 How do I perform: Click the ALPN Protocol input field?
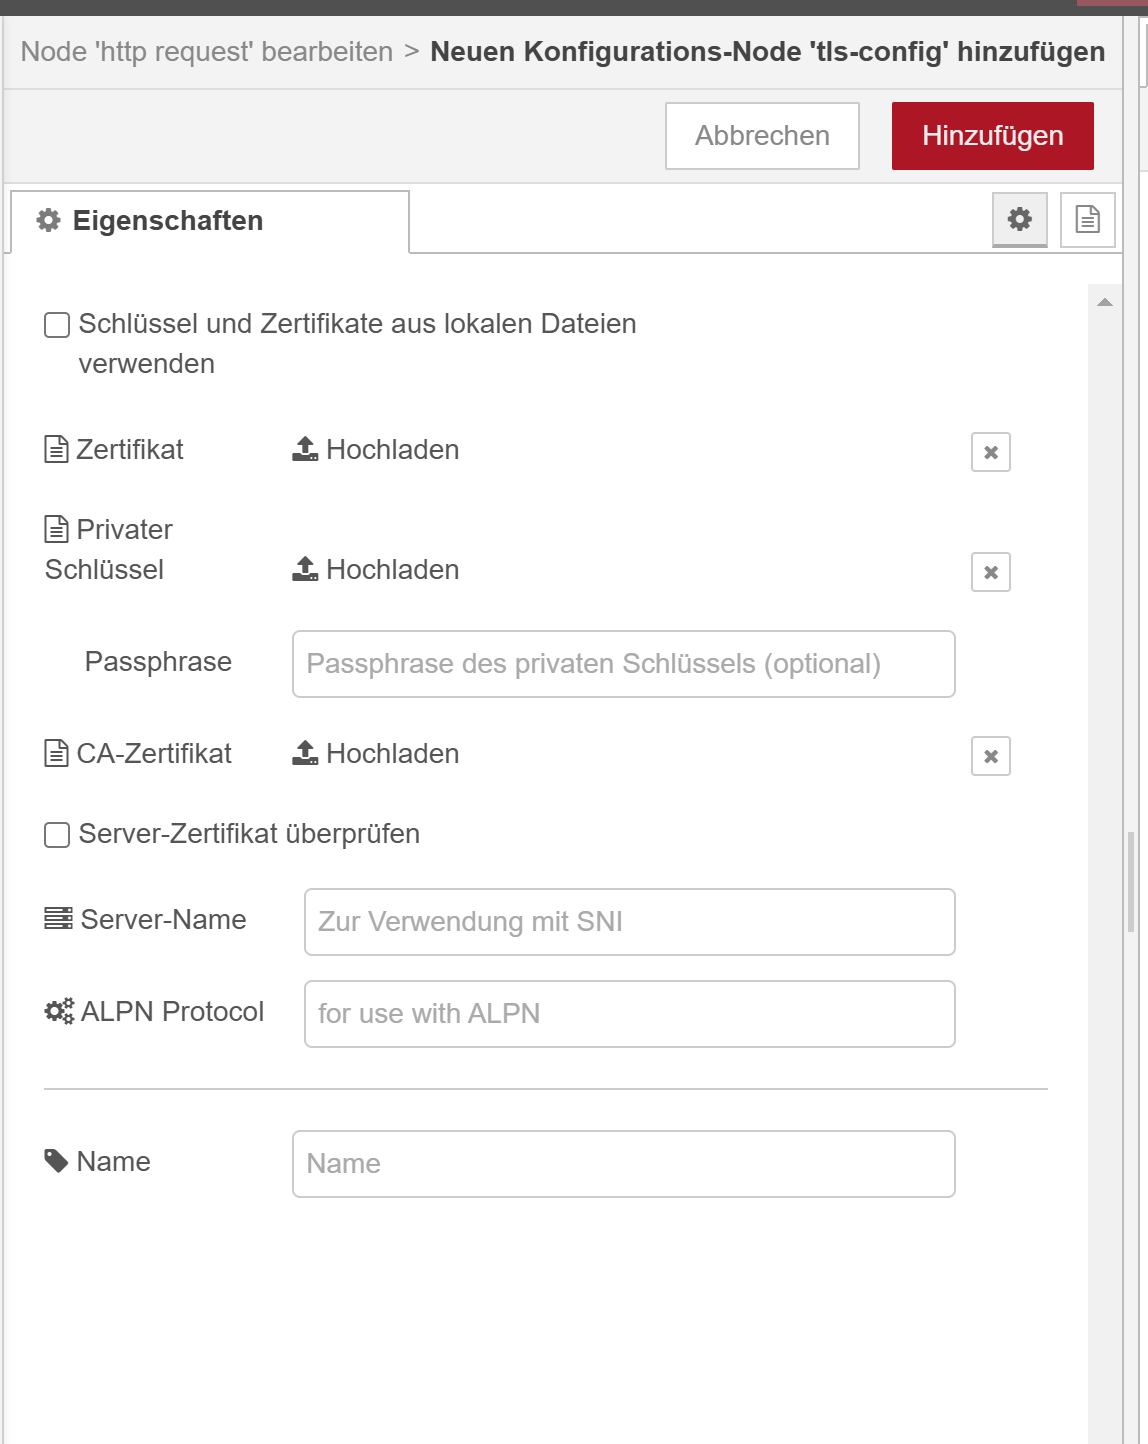point(629,1014)
